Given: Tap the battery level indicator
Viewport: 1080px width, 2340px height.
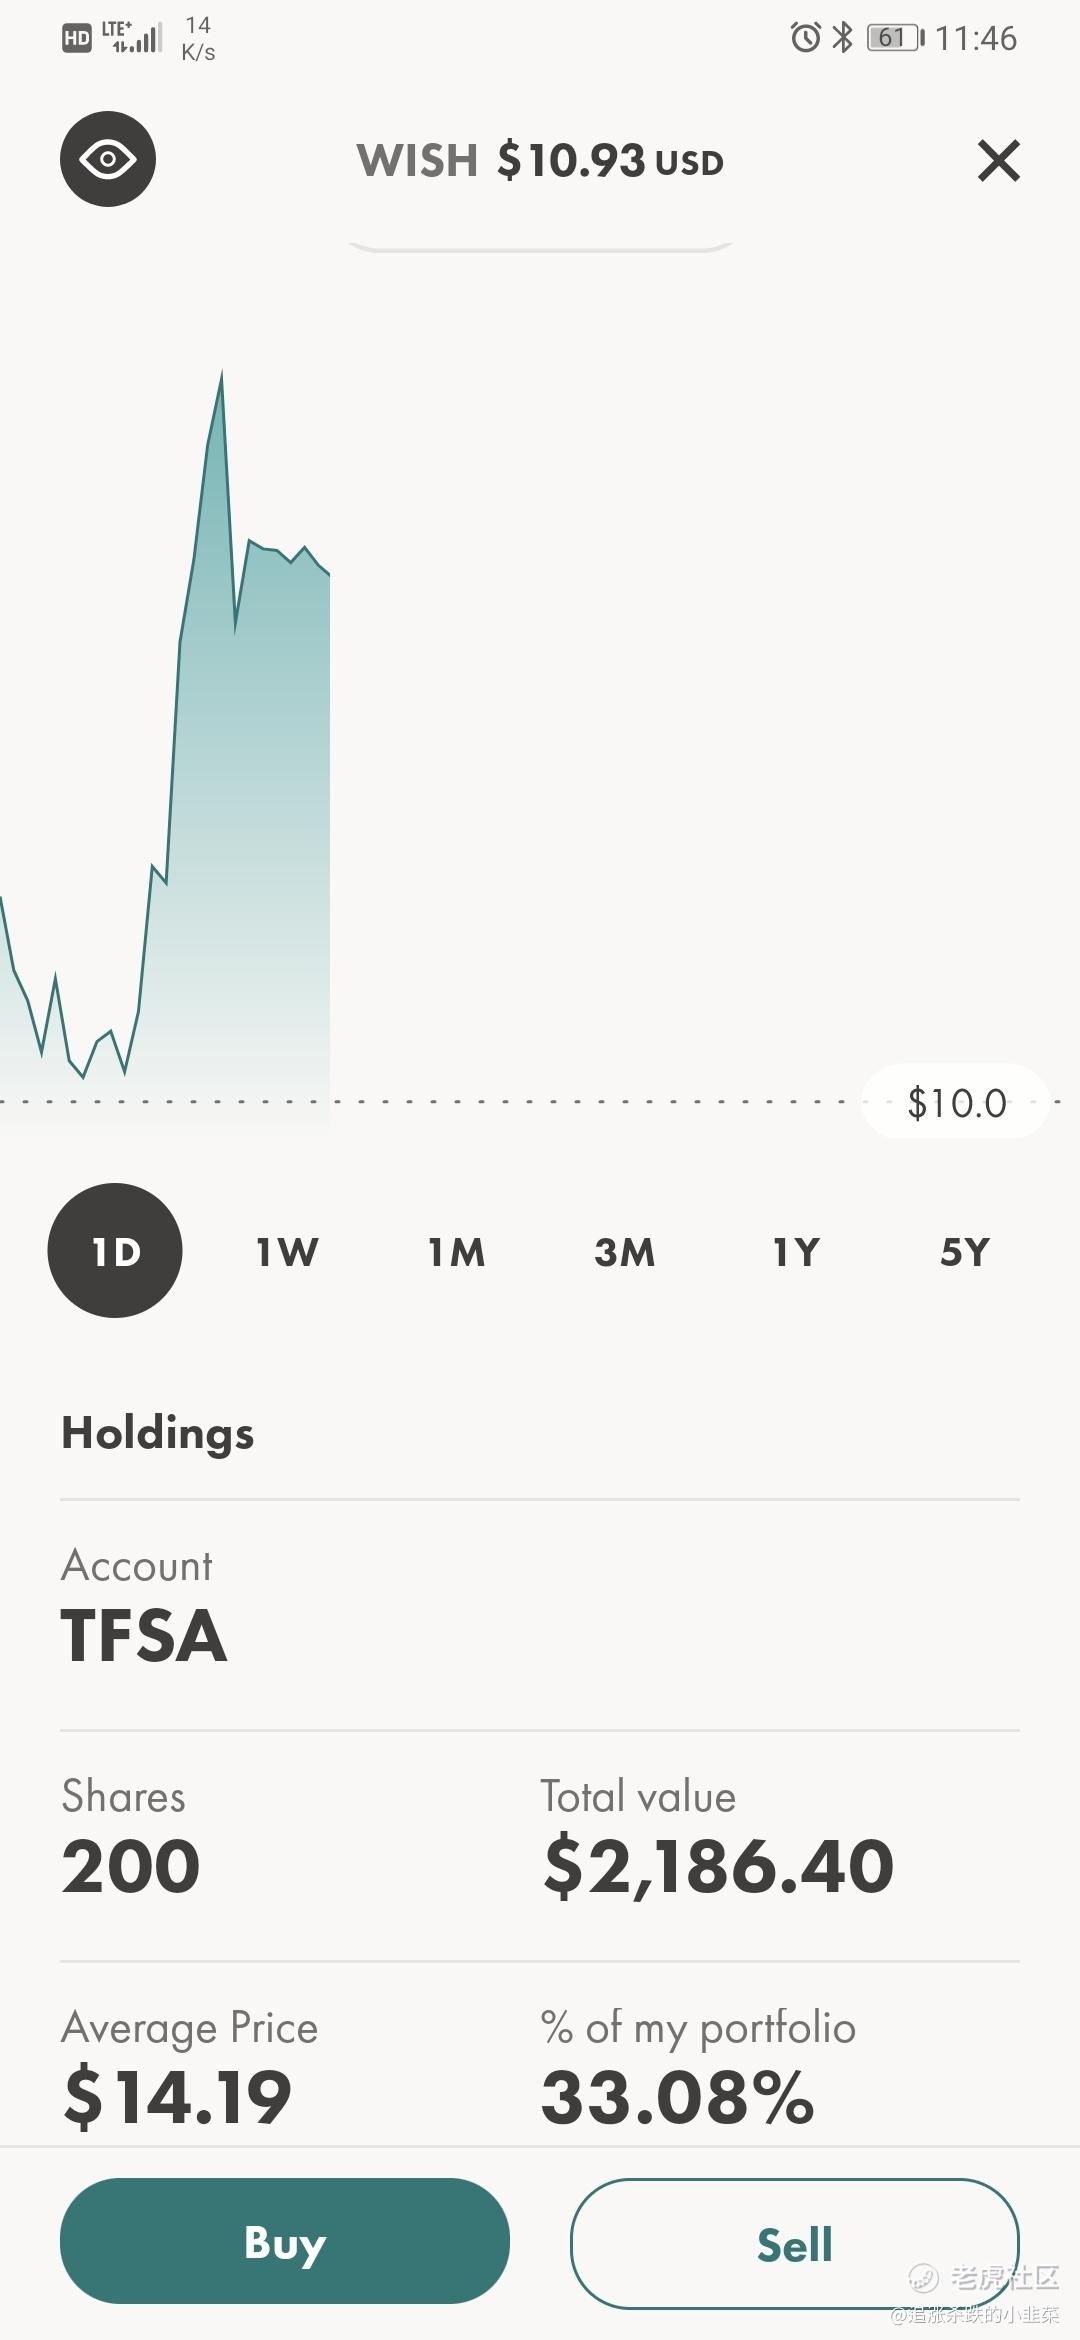Looking at the screenshot, I should tap(895, 38).
